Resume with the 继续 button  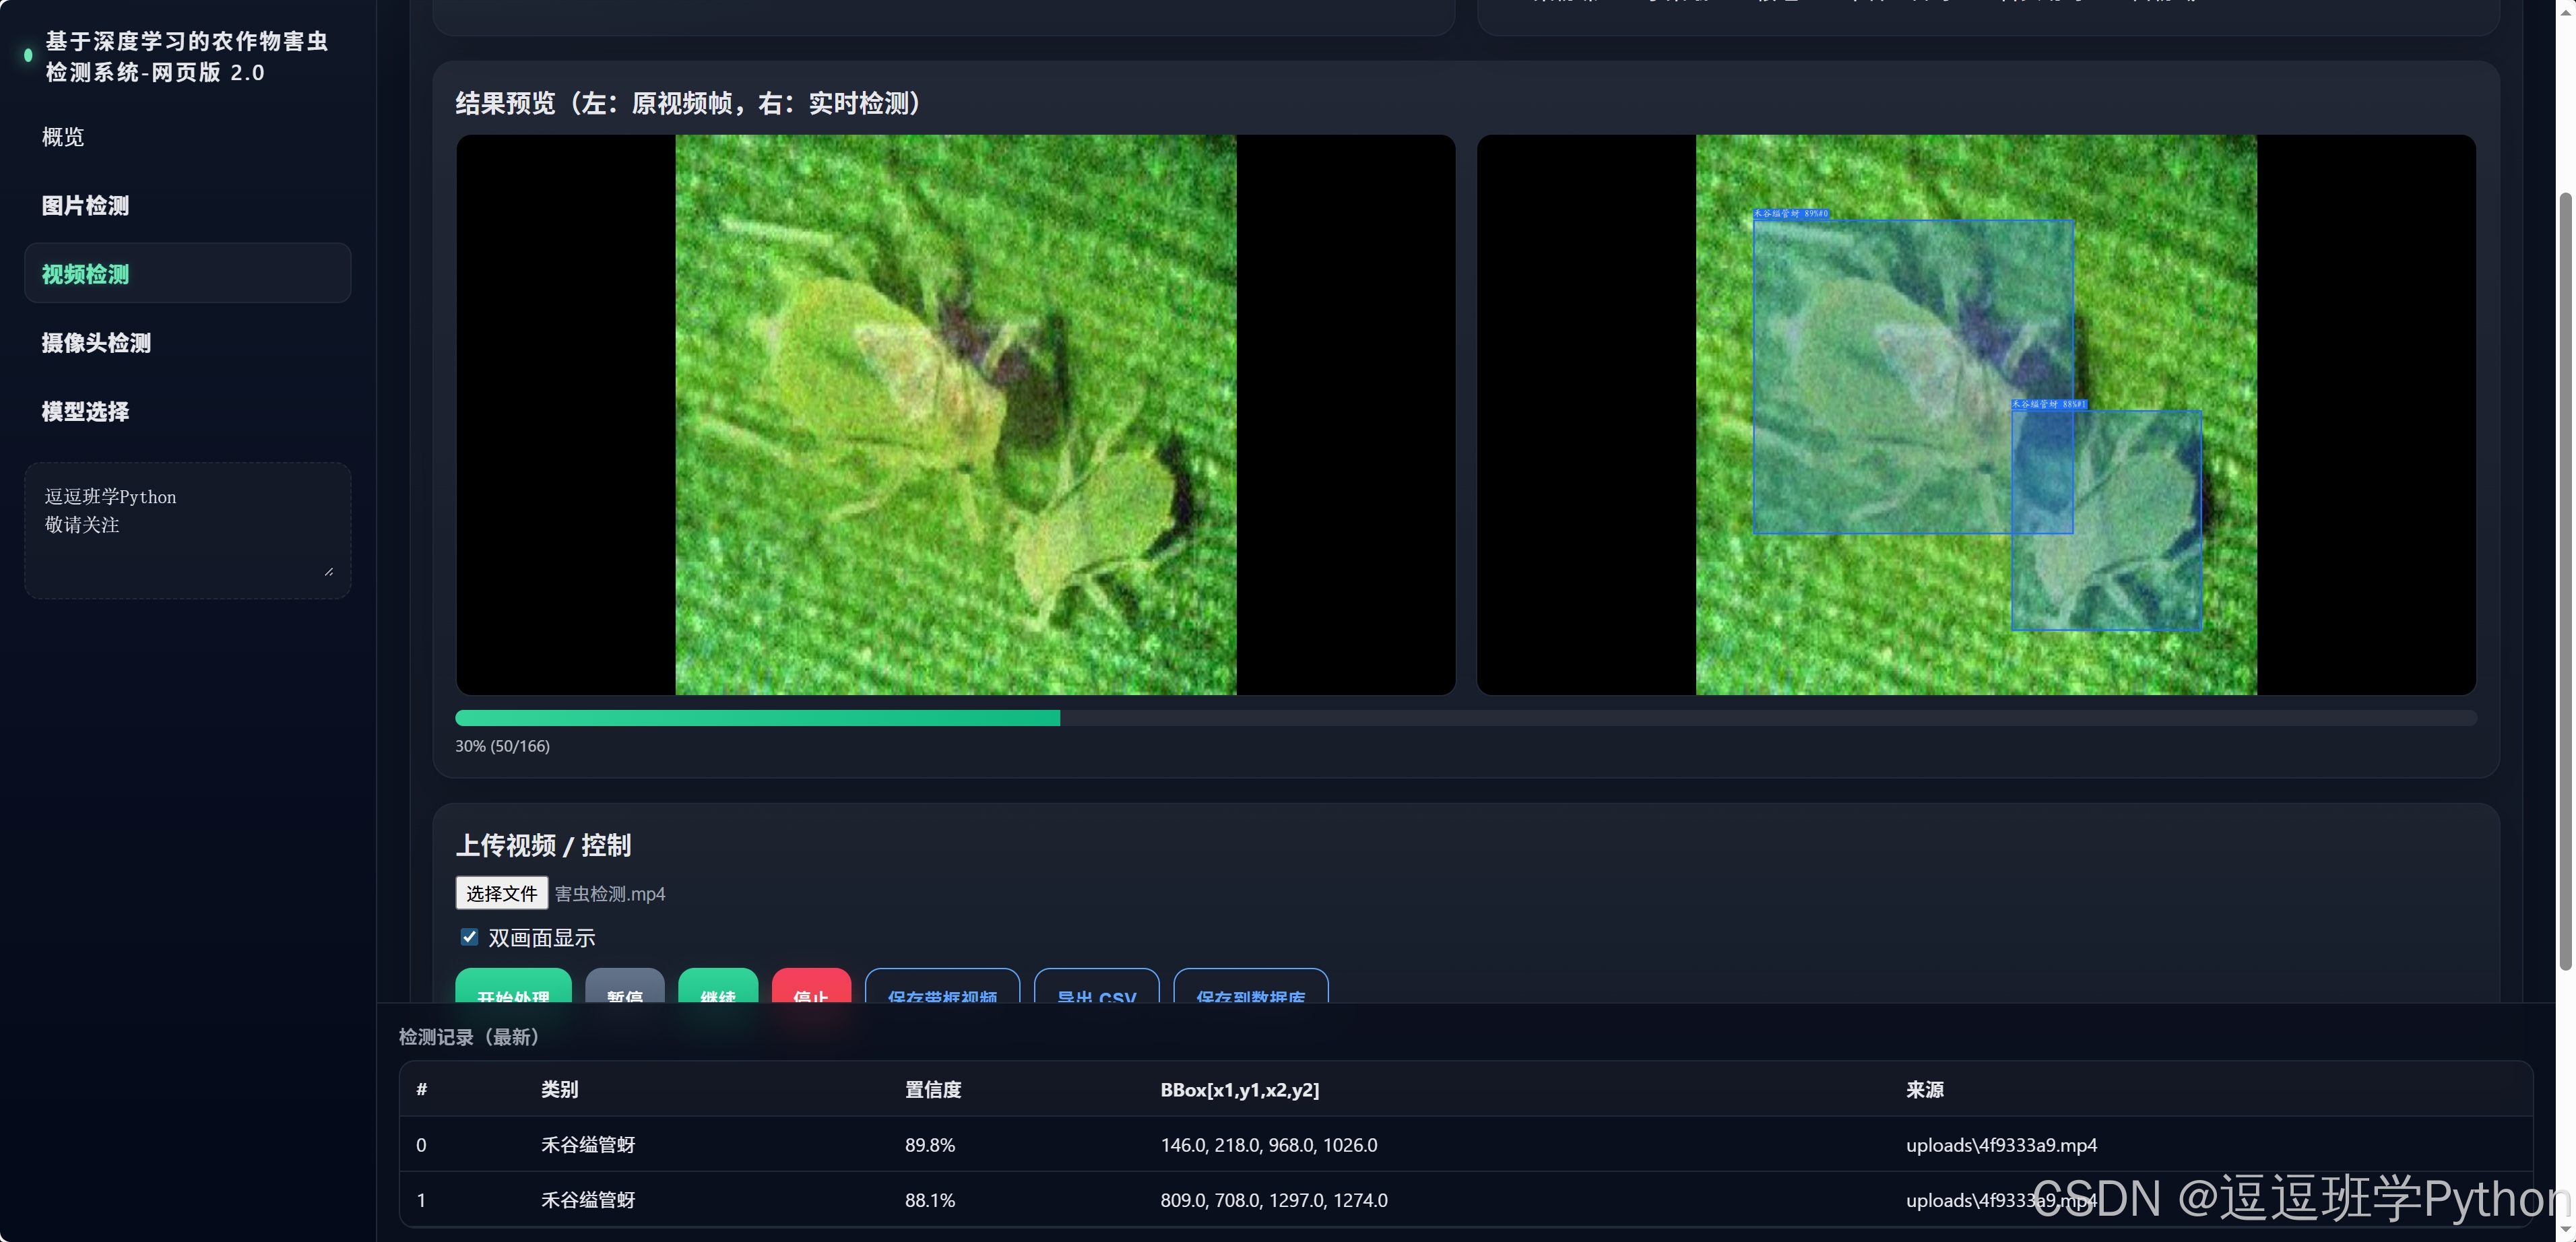pos(718,989)
